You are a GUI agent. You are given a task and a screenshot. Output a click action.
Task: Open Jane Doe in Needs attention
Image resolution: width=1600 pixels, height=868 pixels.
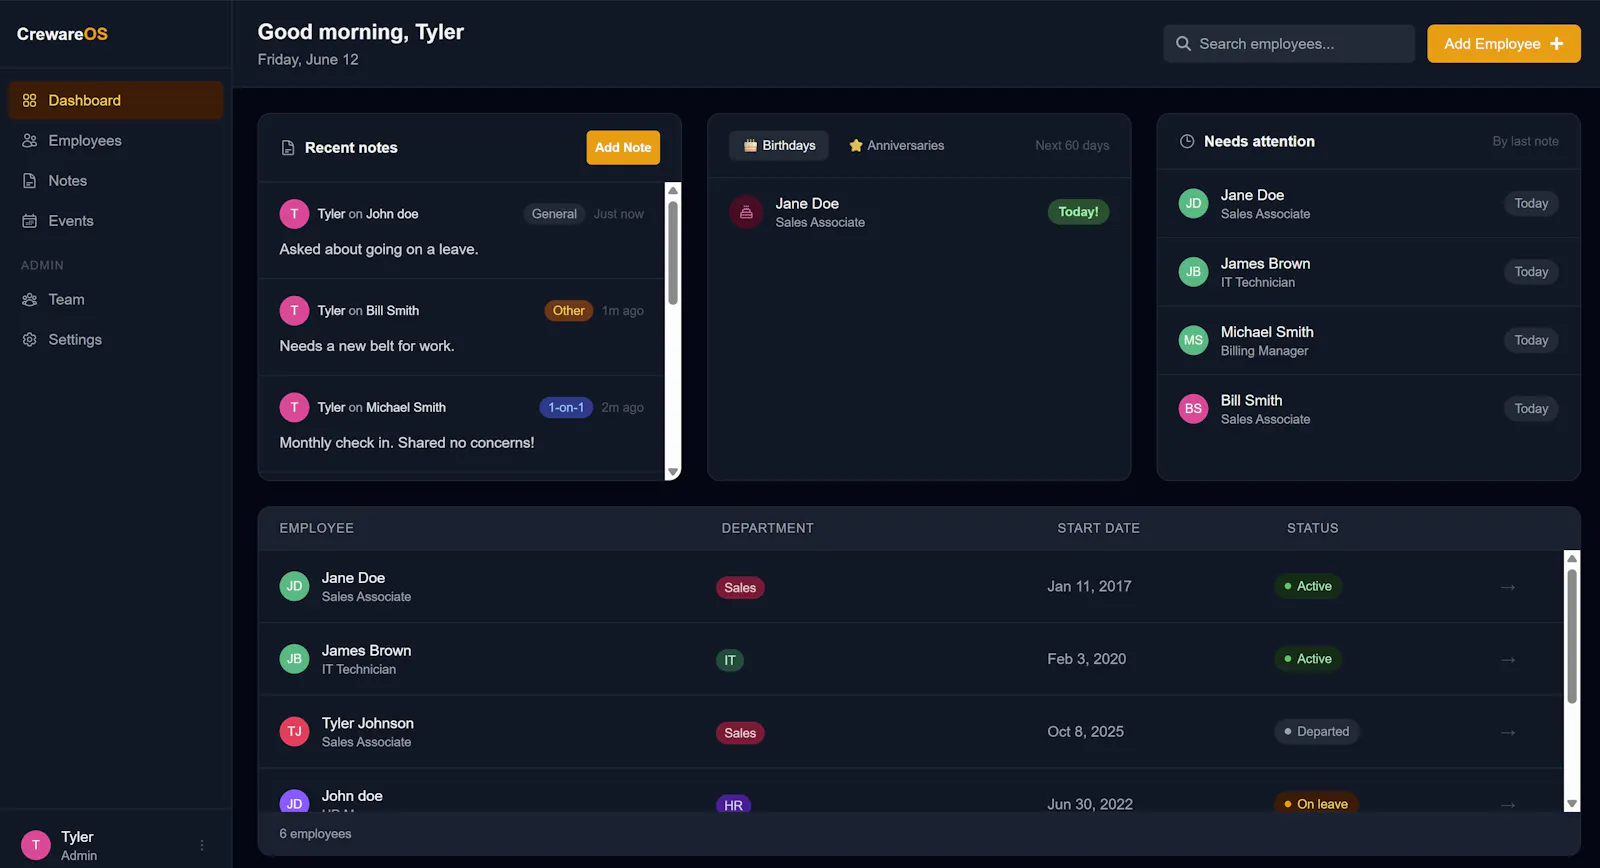[1368, 204]
